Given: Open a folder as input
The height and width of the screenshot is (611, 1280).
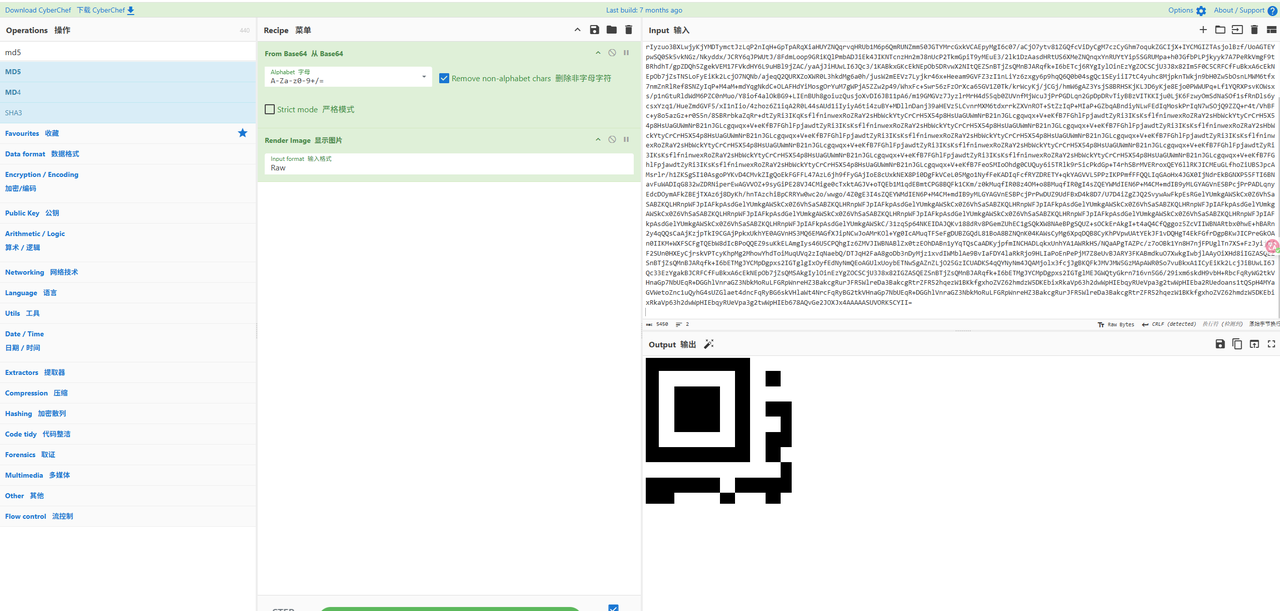Looking at the screenshot, I should coord(1220,30).
